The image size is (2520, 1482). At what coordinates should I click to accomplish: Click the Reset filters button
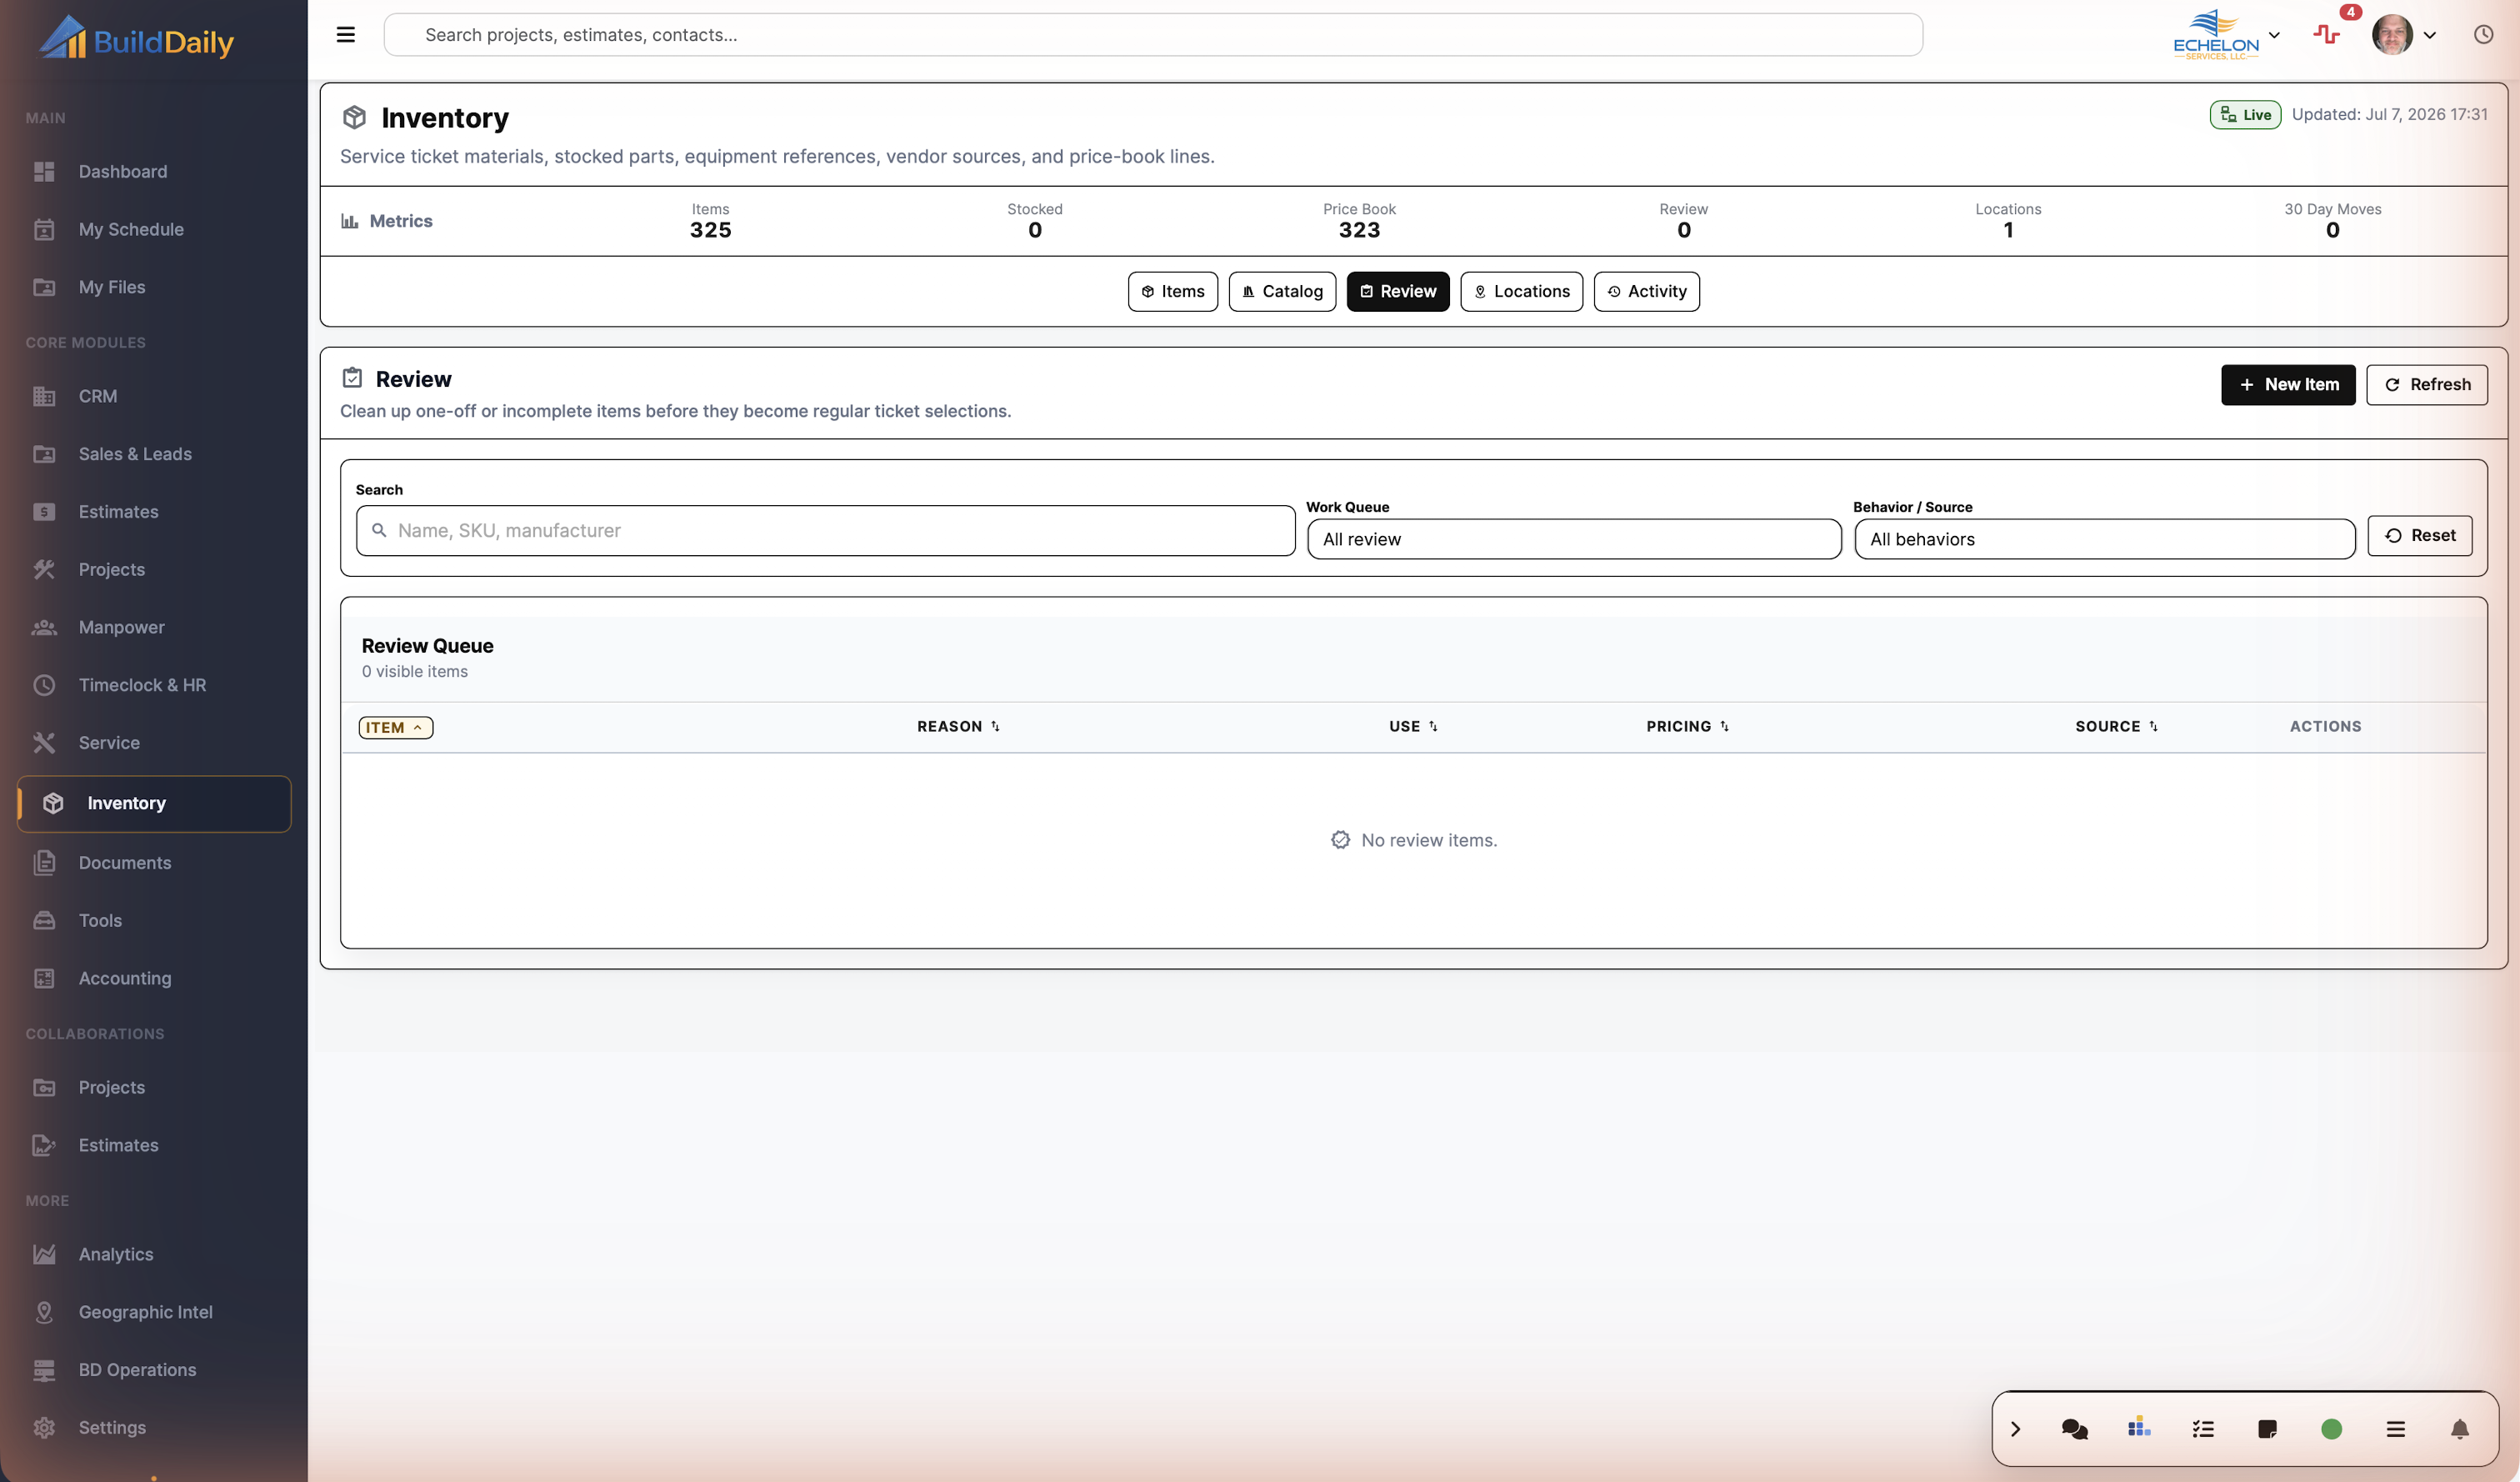2420,536
